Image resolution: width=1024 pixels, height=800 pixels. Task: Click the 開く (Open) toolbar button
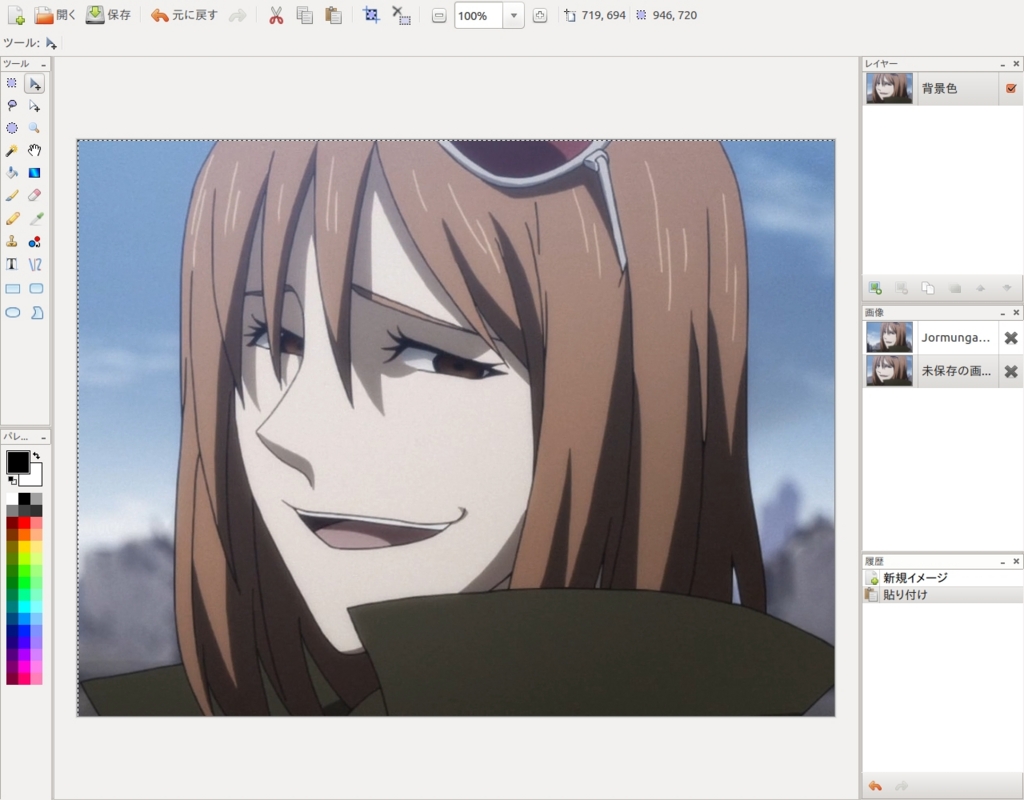[56, 15]
